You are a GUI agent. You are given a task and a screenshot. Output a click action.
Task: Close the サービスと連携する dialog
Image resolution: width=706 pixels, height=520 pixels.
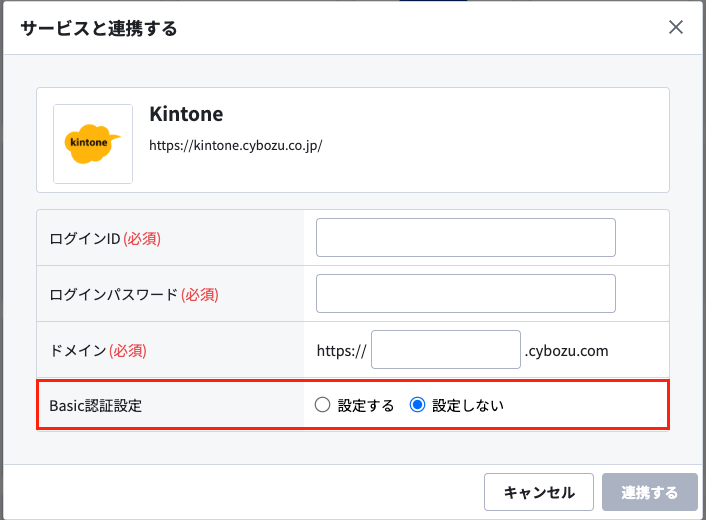(675, 27)
